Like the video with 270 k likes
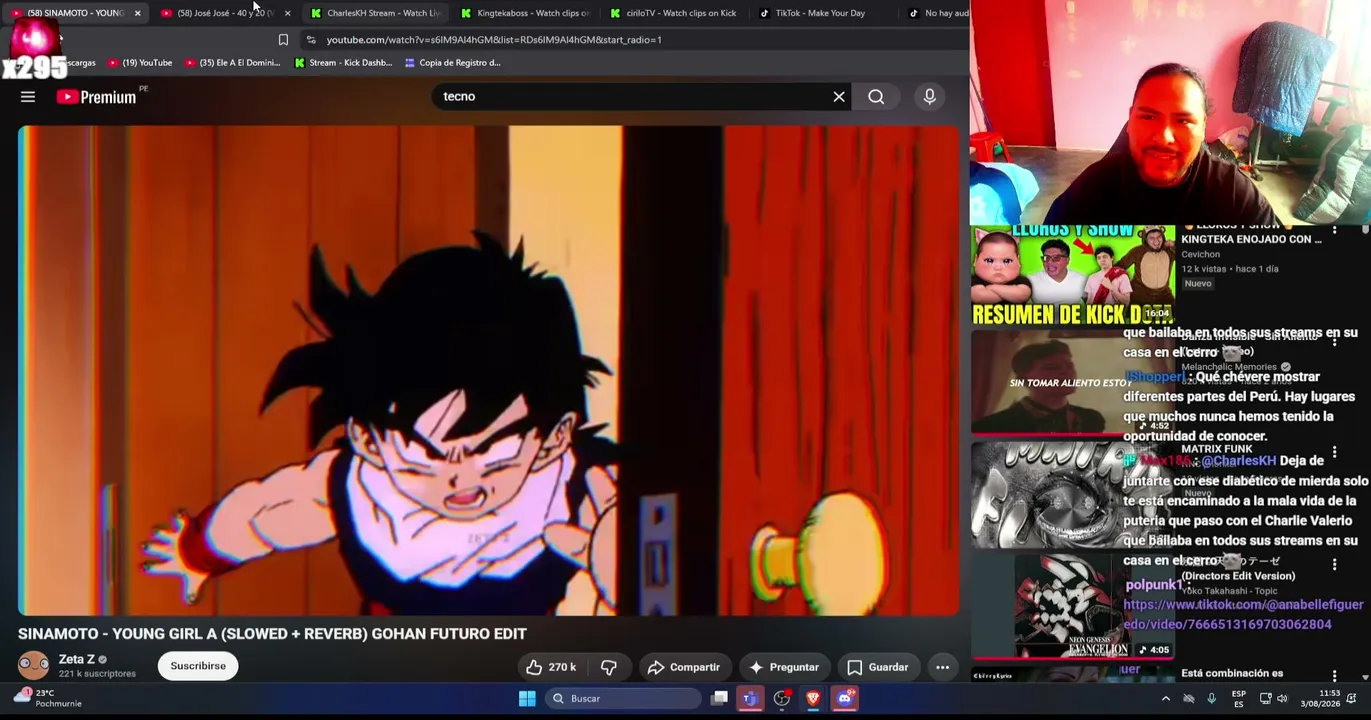1371x720 pixels. pyautogui.click(x=551, y=667)
